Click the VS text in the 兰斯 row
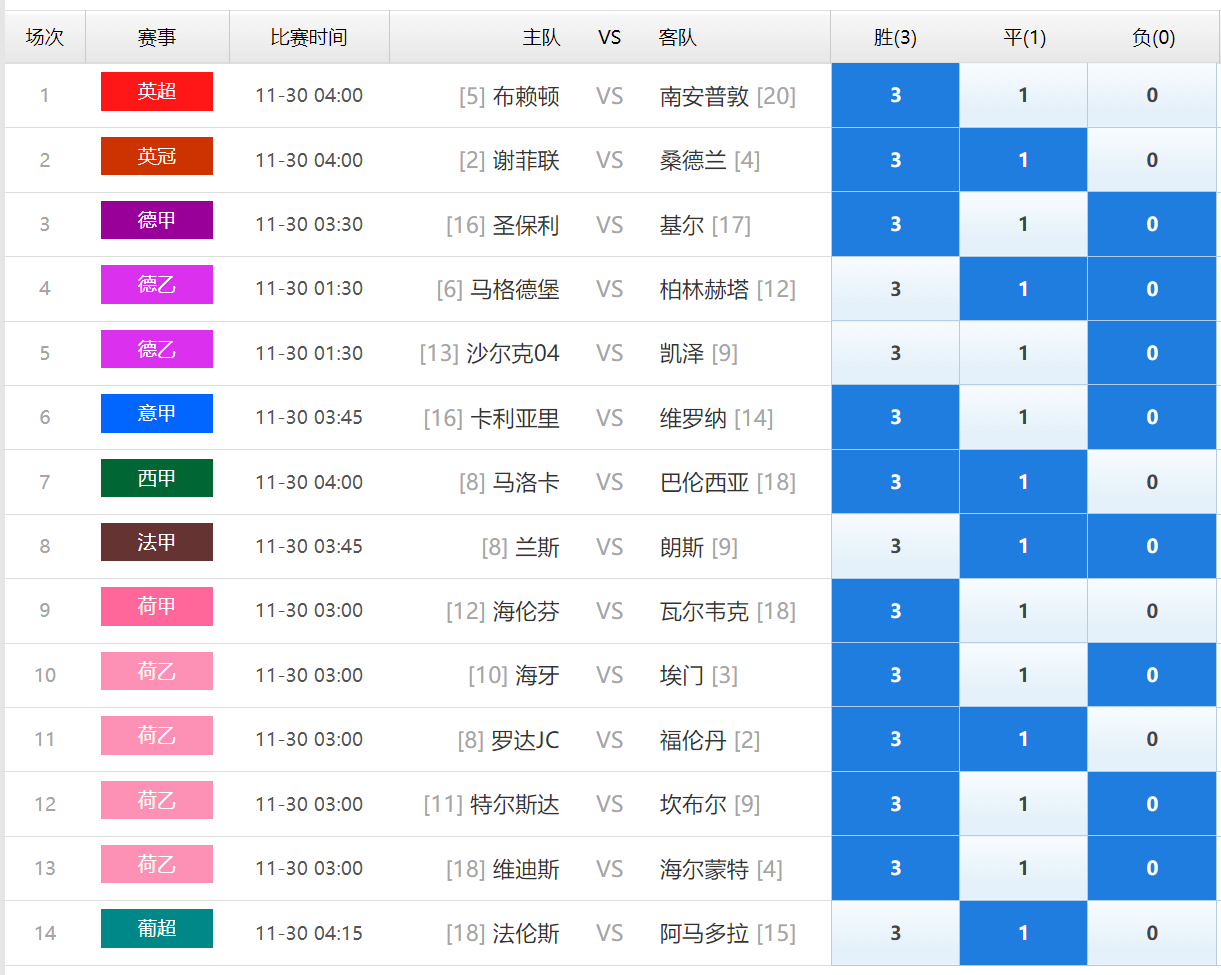Image resolution: width=1221 pixels, height=975 pixels. [x=609, y=547]
